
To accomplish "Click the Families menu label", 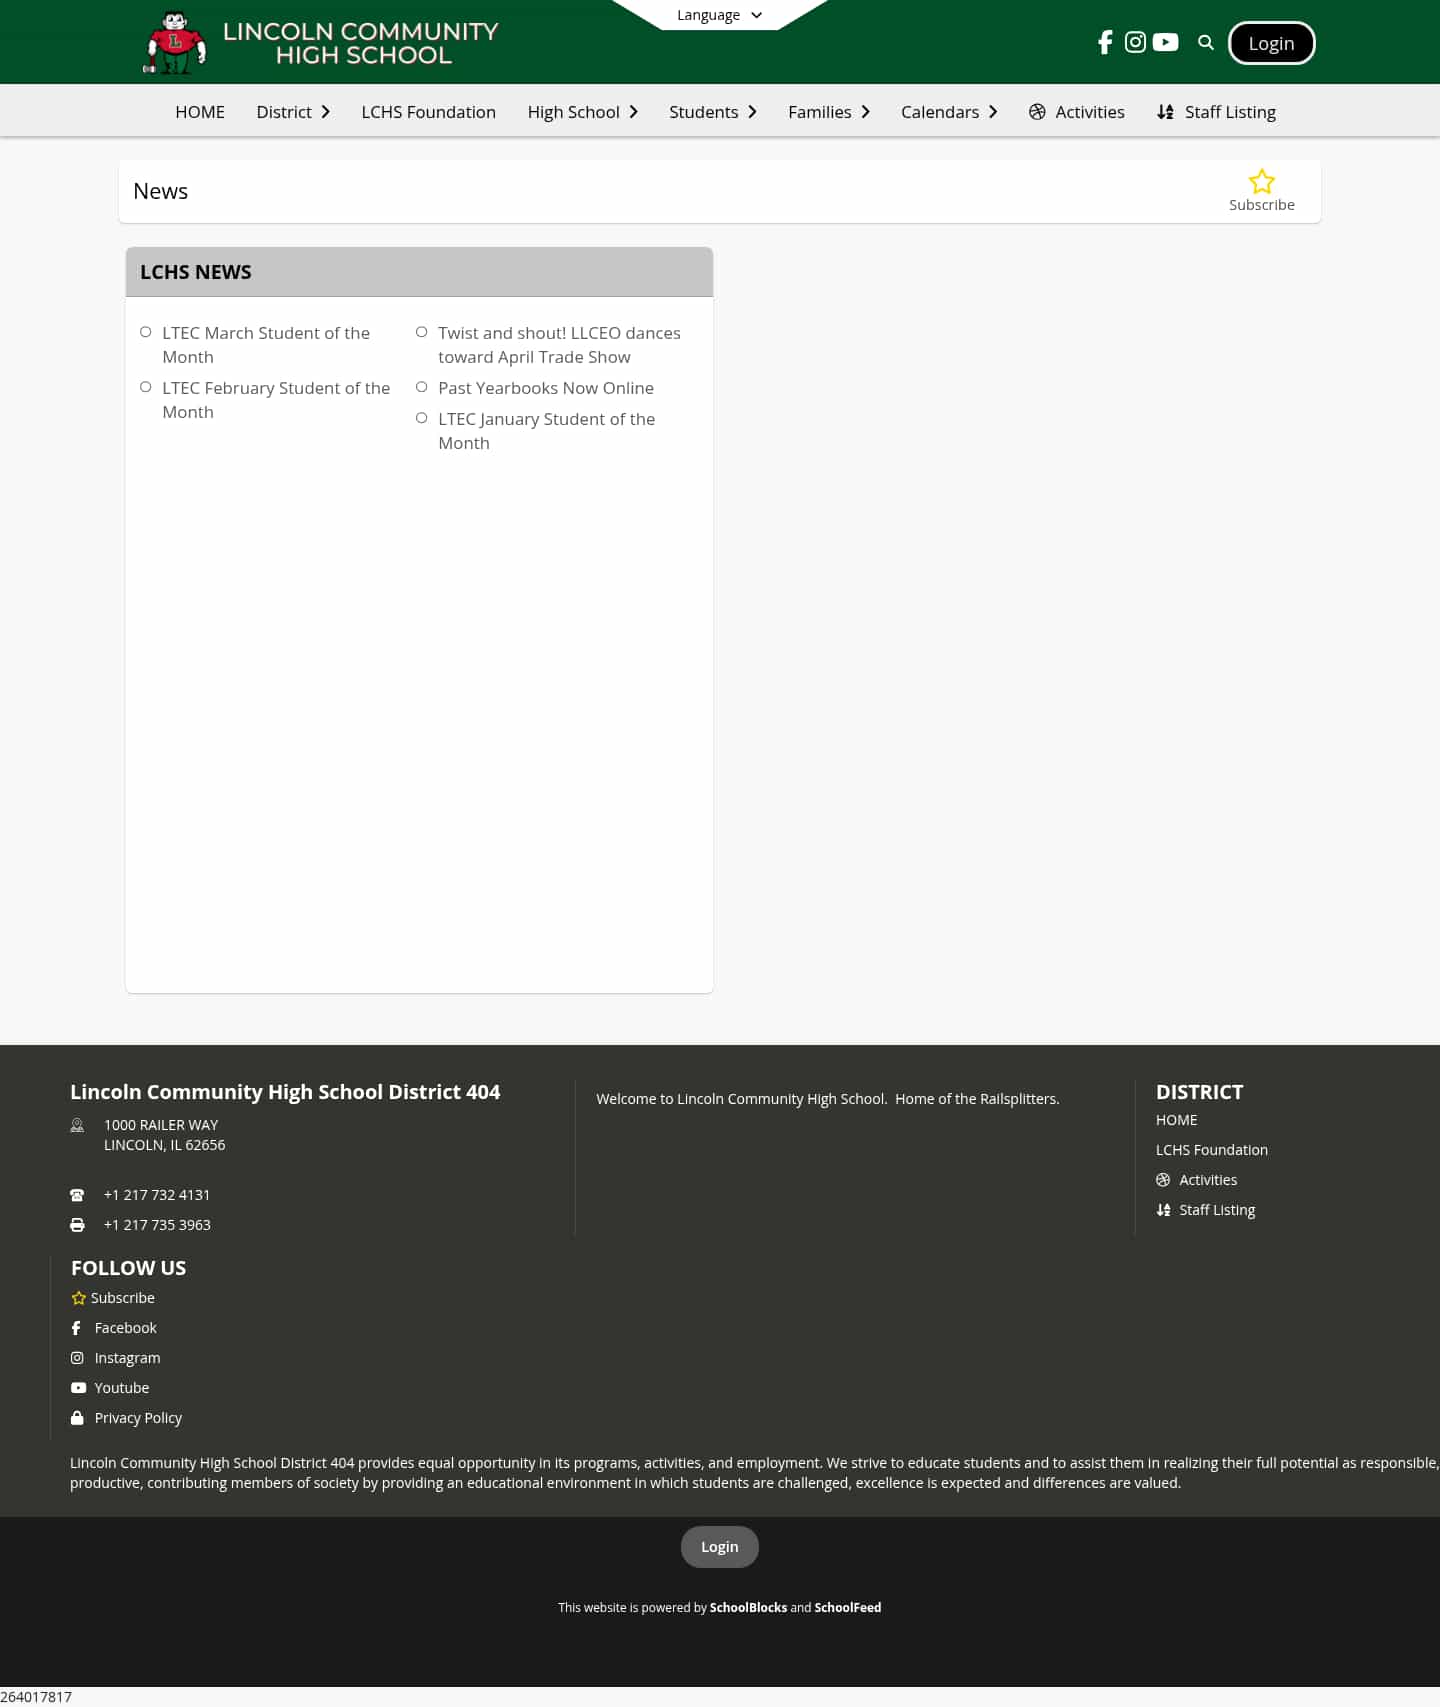I will pyautogui.click(x=820, y=112).
